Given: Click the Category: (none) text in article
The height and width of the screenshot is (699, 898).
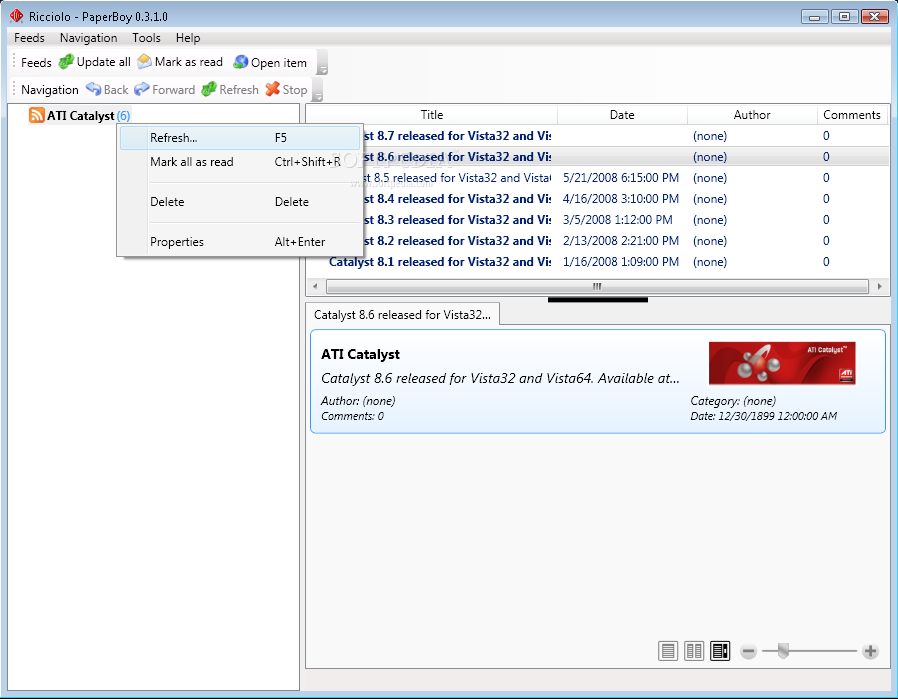Looking at the screenshot, I should point(733,401).
